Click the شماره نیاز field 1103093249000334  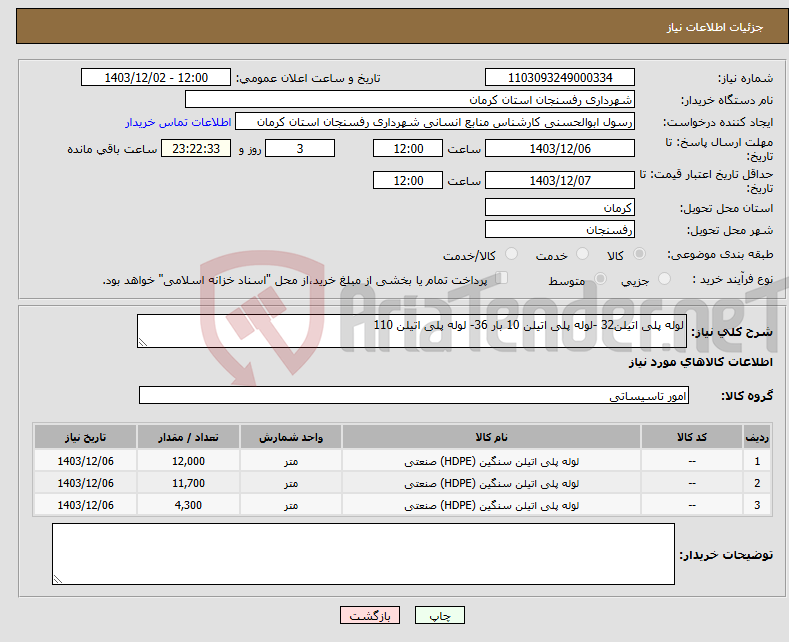560,77
